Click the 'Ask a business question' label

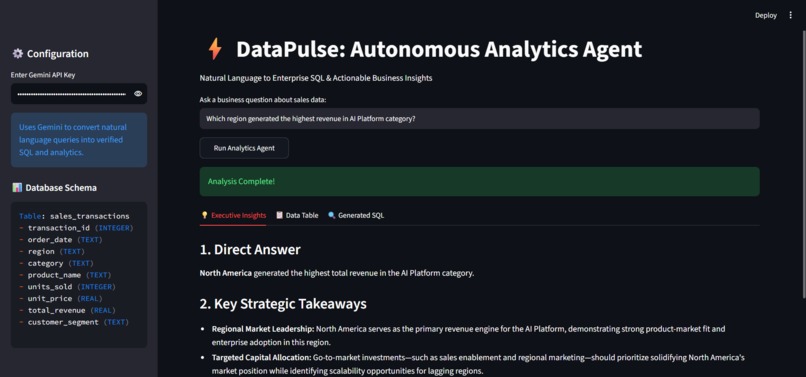[263, 100]
